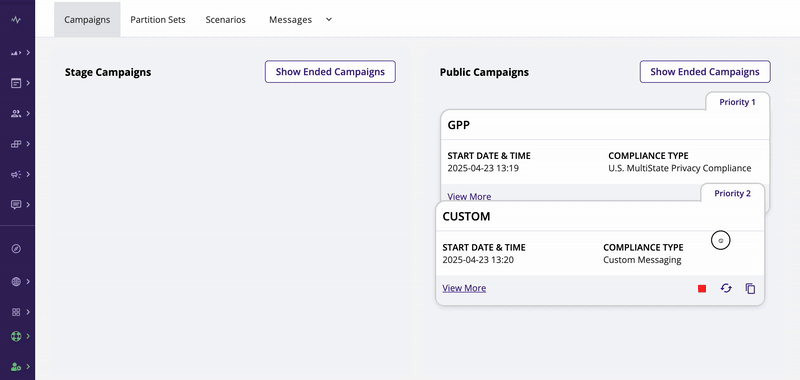The width and height of the screenshot is (800, 380).
Task: Open the green lifebuoy help icon
Action: (16, 336)
